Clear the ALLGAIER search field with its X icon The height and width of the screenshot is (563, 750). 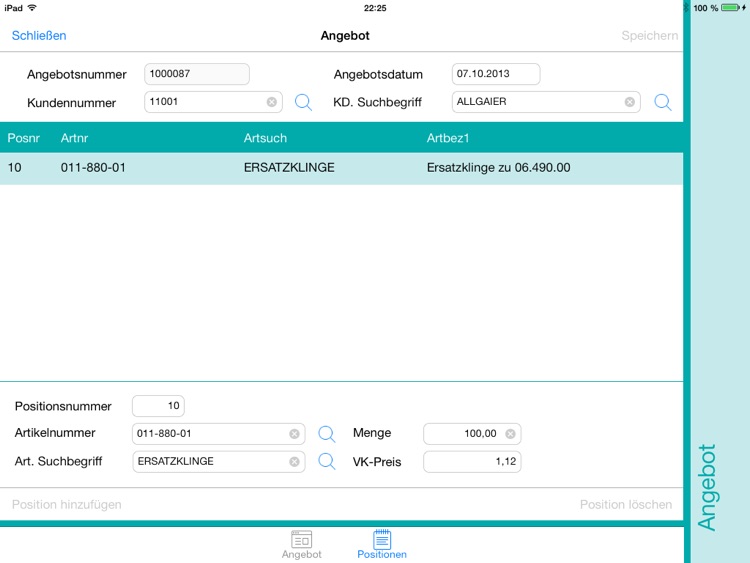630,102
